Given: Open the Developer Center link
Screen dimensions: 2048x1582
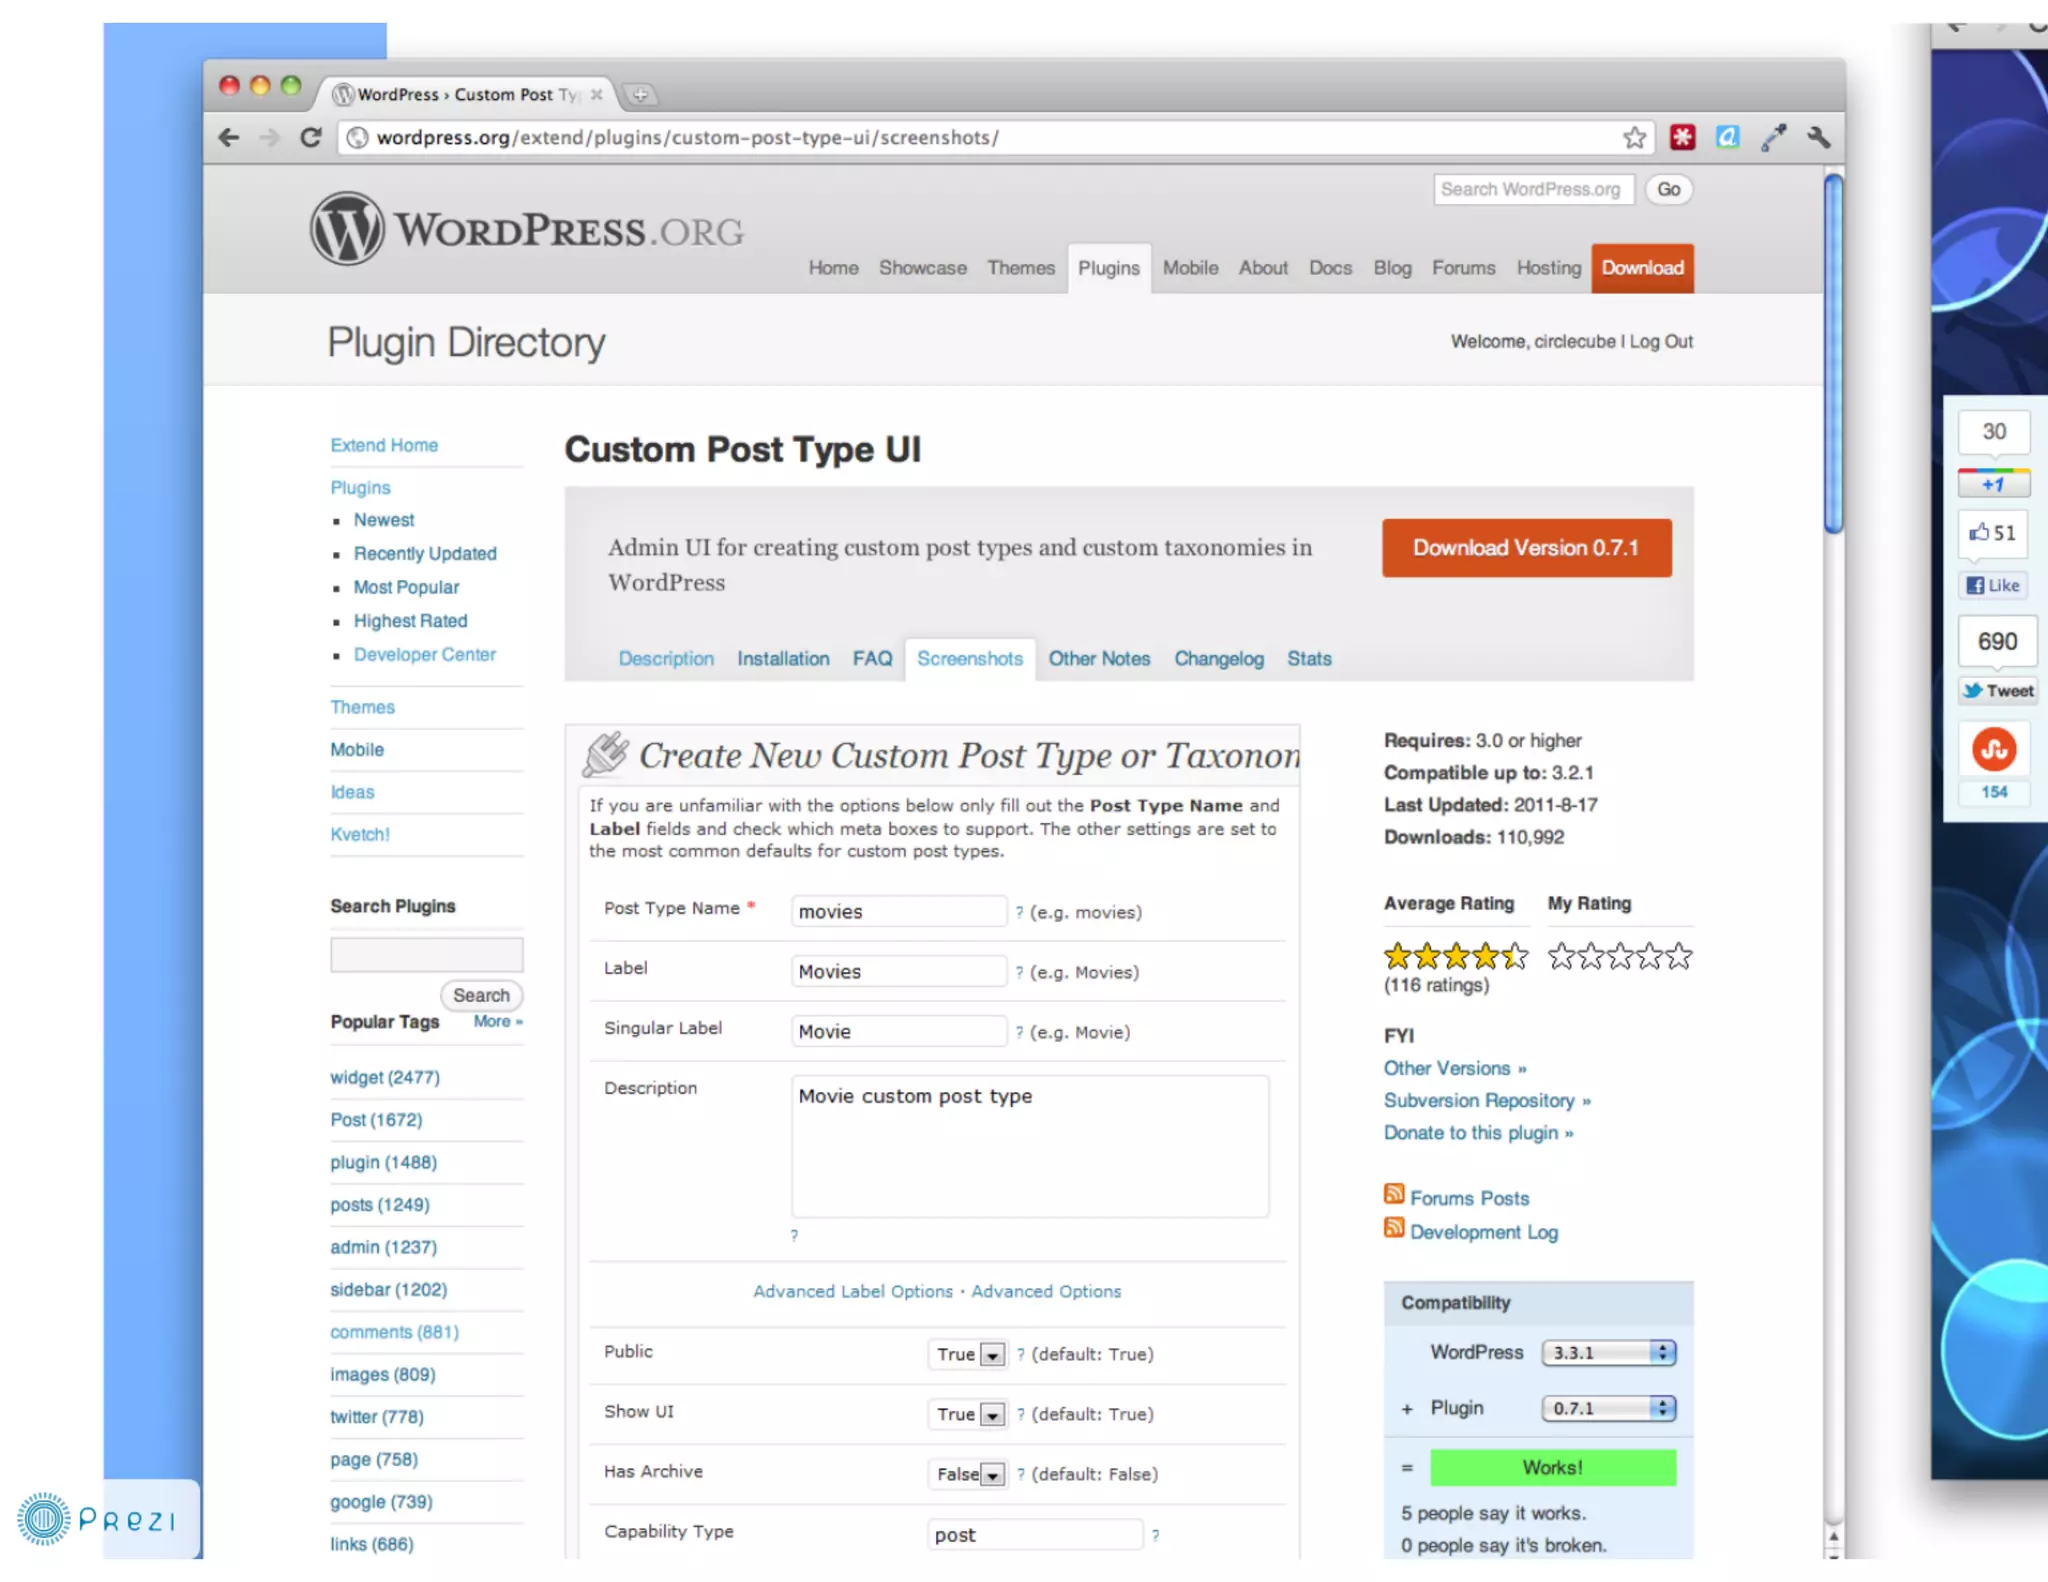Looking at the screenshot, I should point(424,654).
